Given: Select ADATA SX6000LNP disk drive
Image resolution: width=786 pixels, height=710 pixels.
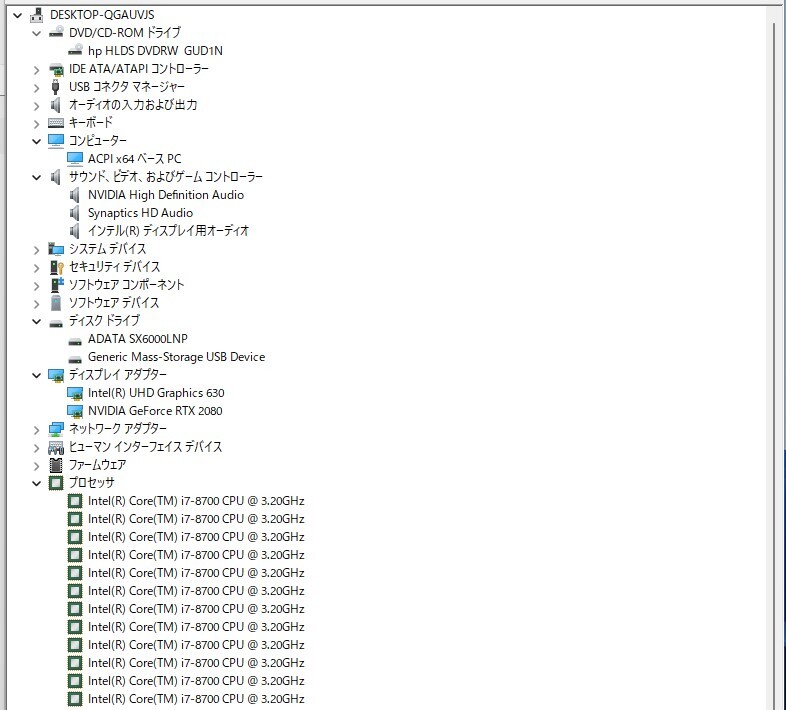Looking at the screenshot, I should (138, 339).
